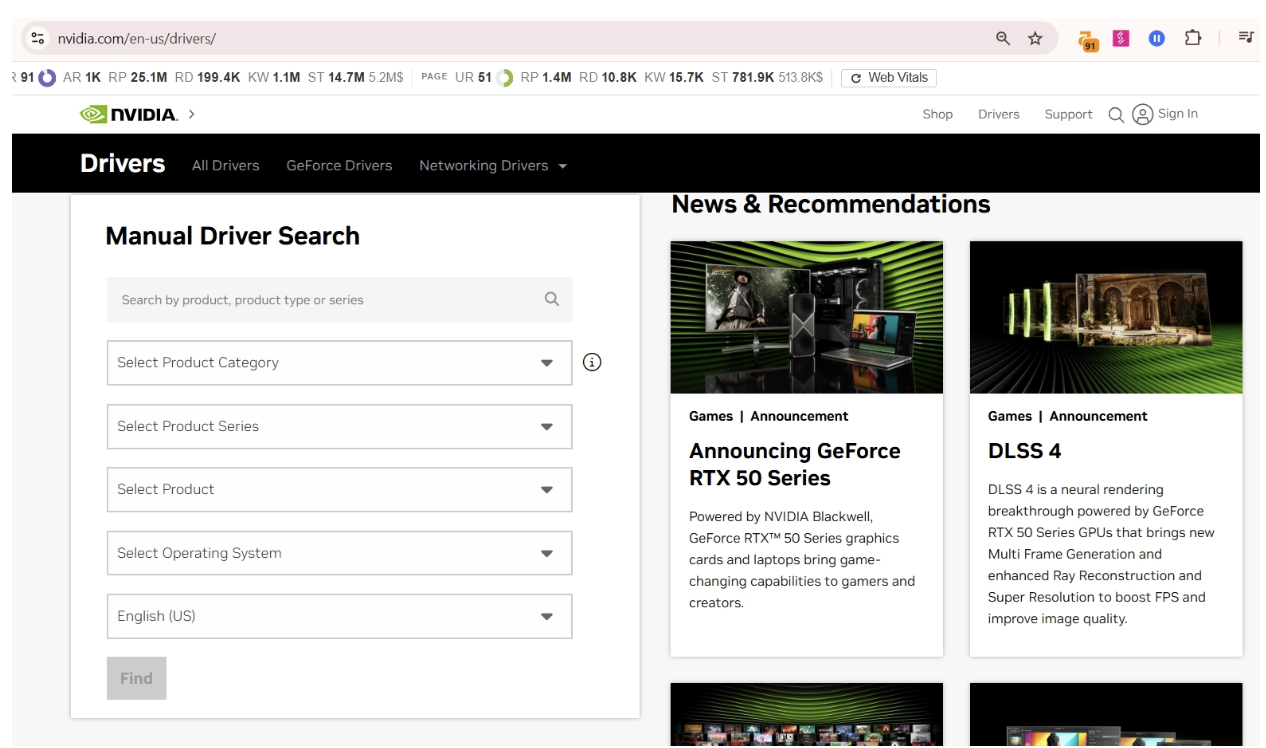Refresh Web Vitals in the Ahrefs bar
The width and height of the screenshot is (1266, 748).
pos(889,77)
